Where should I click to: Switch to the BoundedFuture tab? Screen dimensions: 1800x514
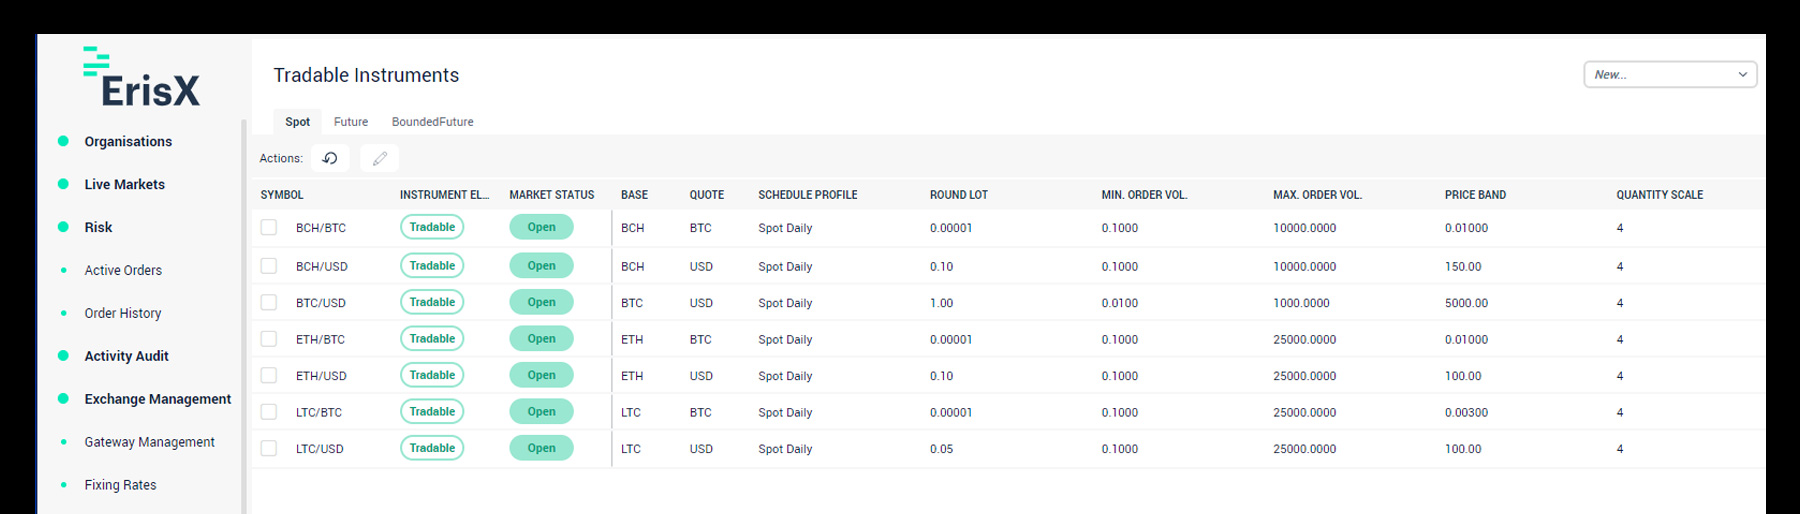pyautogui.click(x=432, y=122)
